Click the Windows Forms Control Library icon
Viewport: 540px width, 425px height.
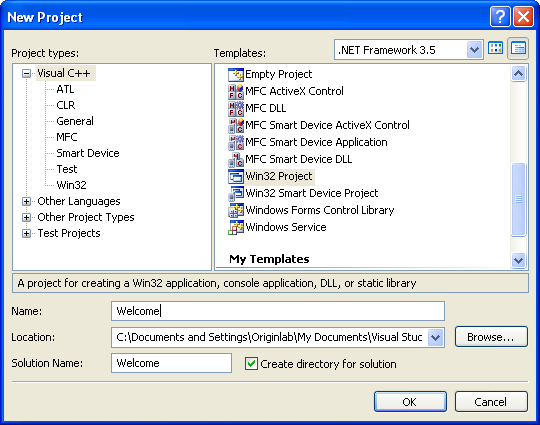pyautogui.click(x=236, y=210)
